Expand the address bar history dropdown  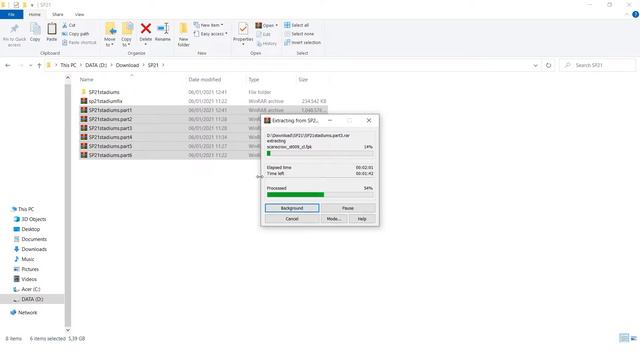[536, 65]
